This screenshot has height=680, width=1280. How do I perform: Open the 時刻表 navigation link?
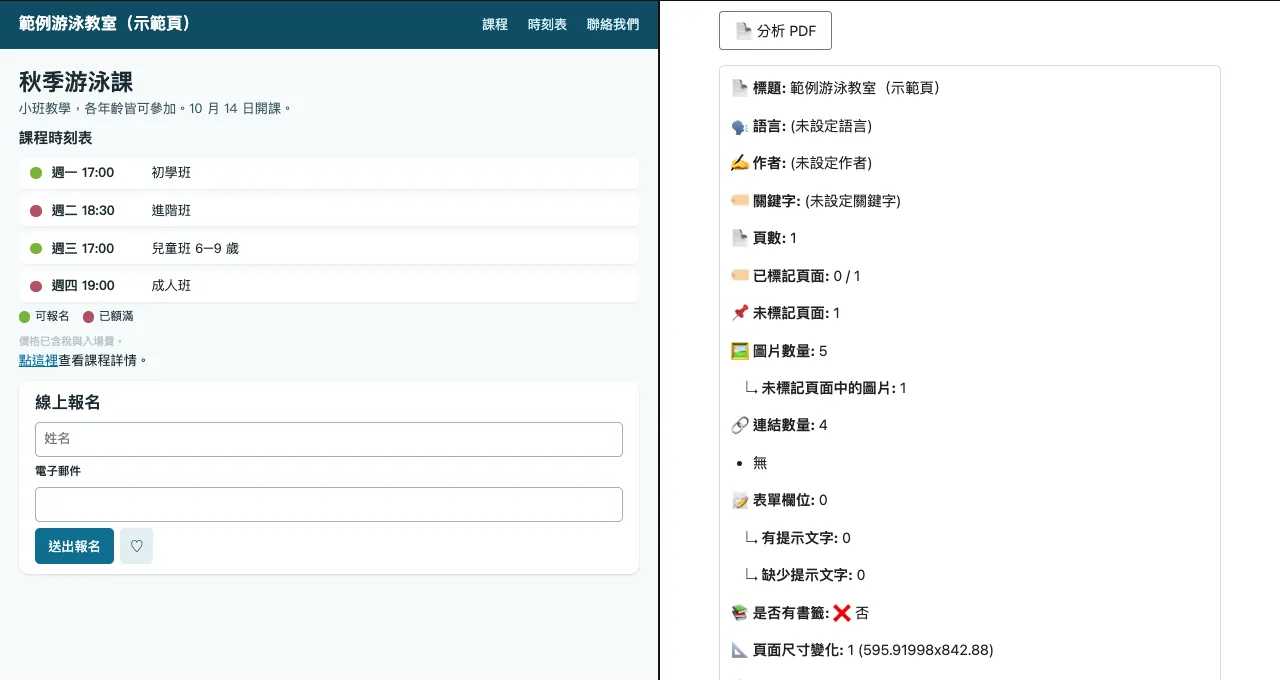(x=547, y=24)
